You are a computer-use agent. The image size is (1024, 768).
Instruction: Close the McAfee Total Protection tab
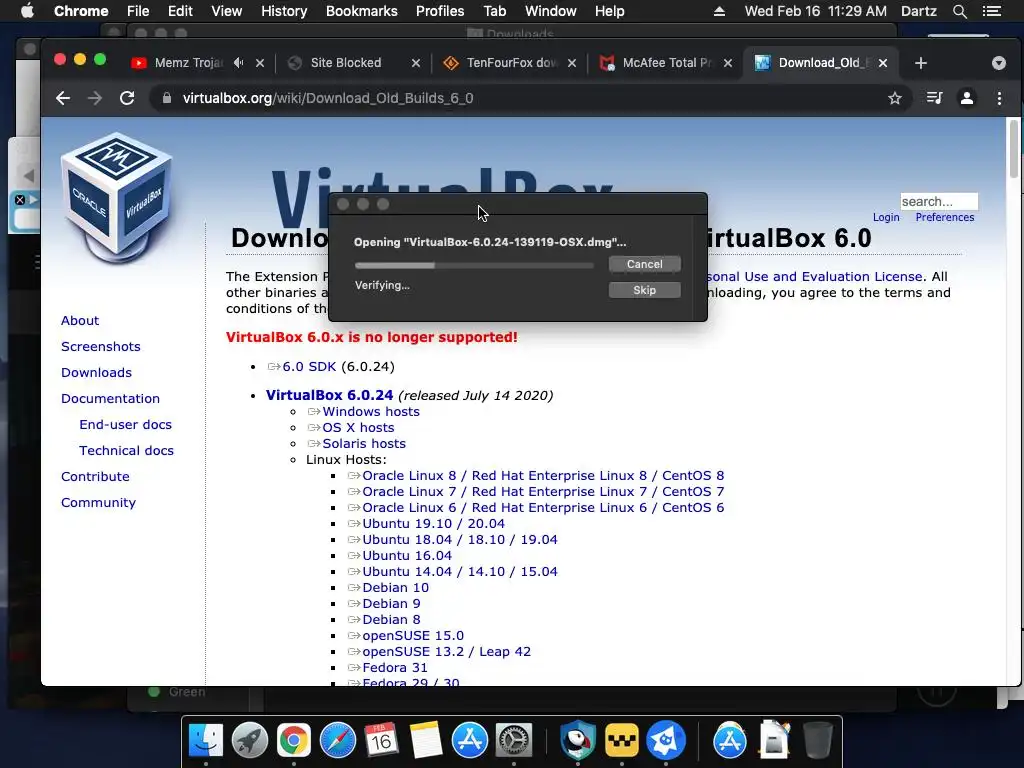(728, 63)
